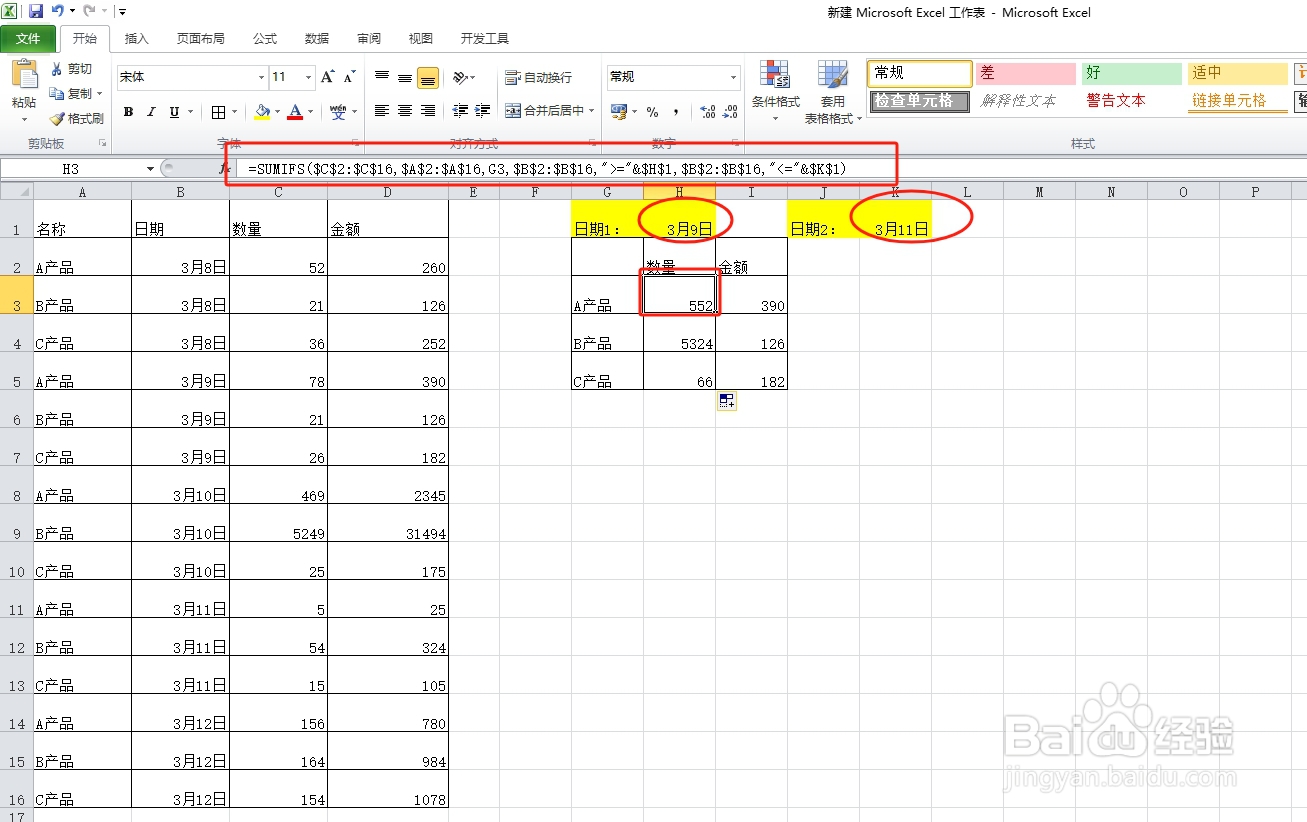Open phonetic guide 文 icon
This screenshot has width=1307, height=822.
(338, 111)
